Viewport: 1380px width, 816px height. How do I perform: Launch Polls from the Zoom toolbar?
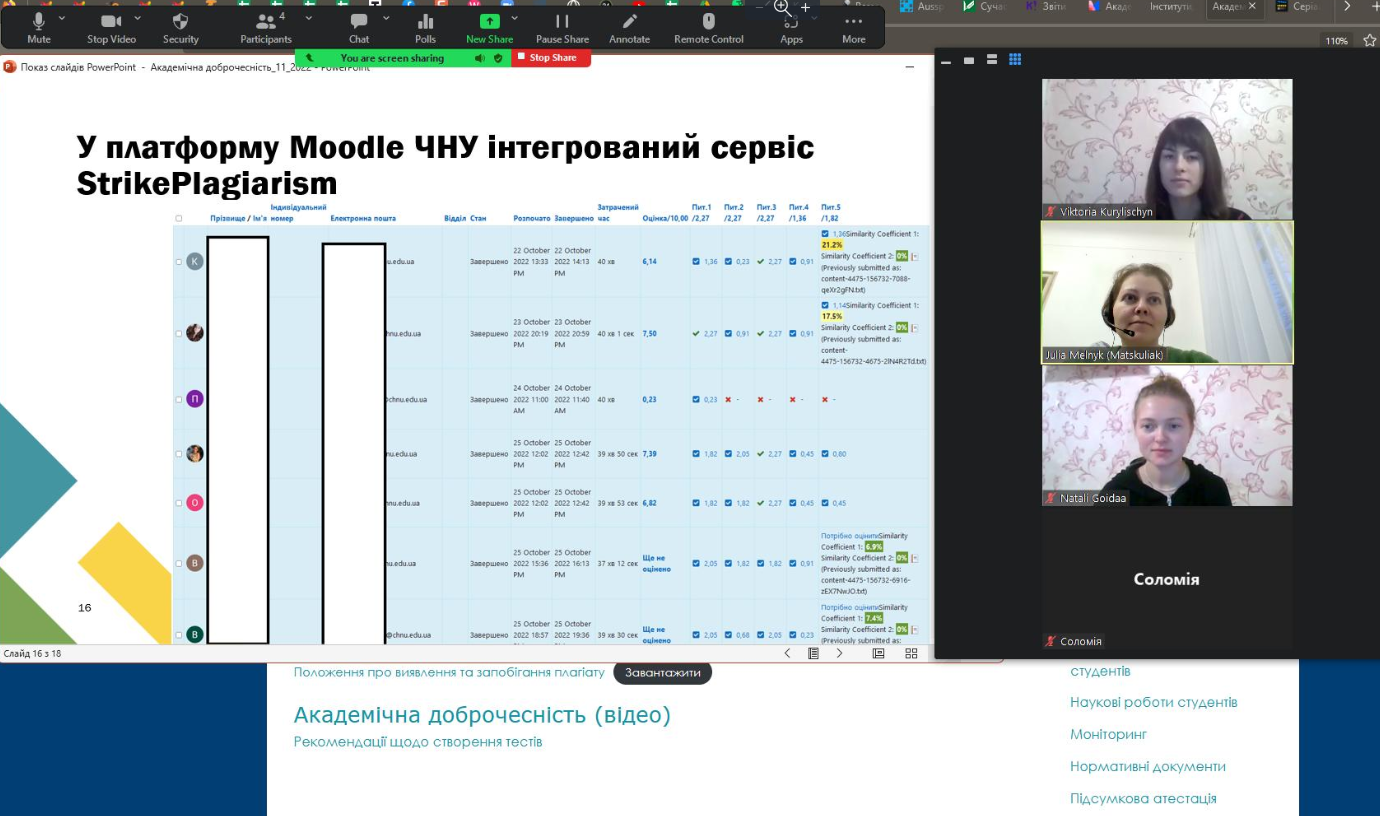[x=426, y=28]
